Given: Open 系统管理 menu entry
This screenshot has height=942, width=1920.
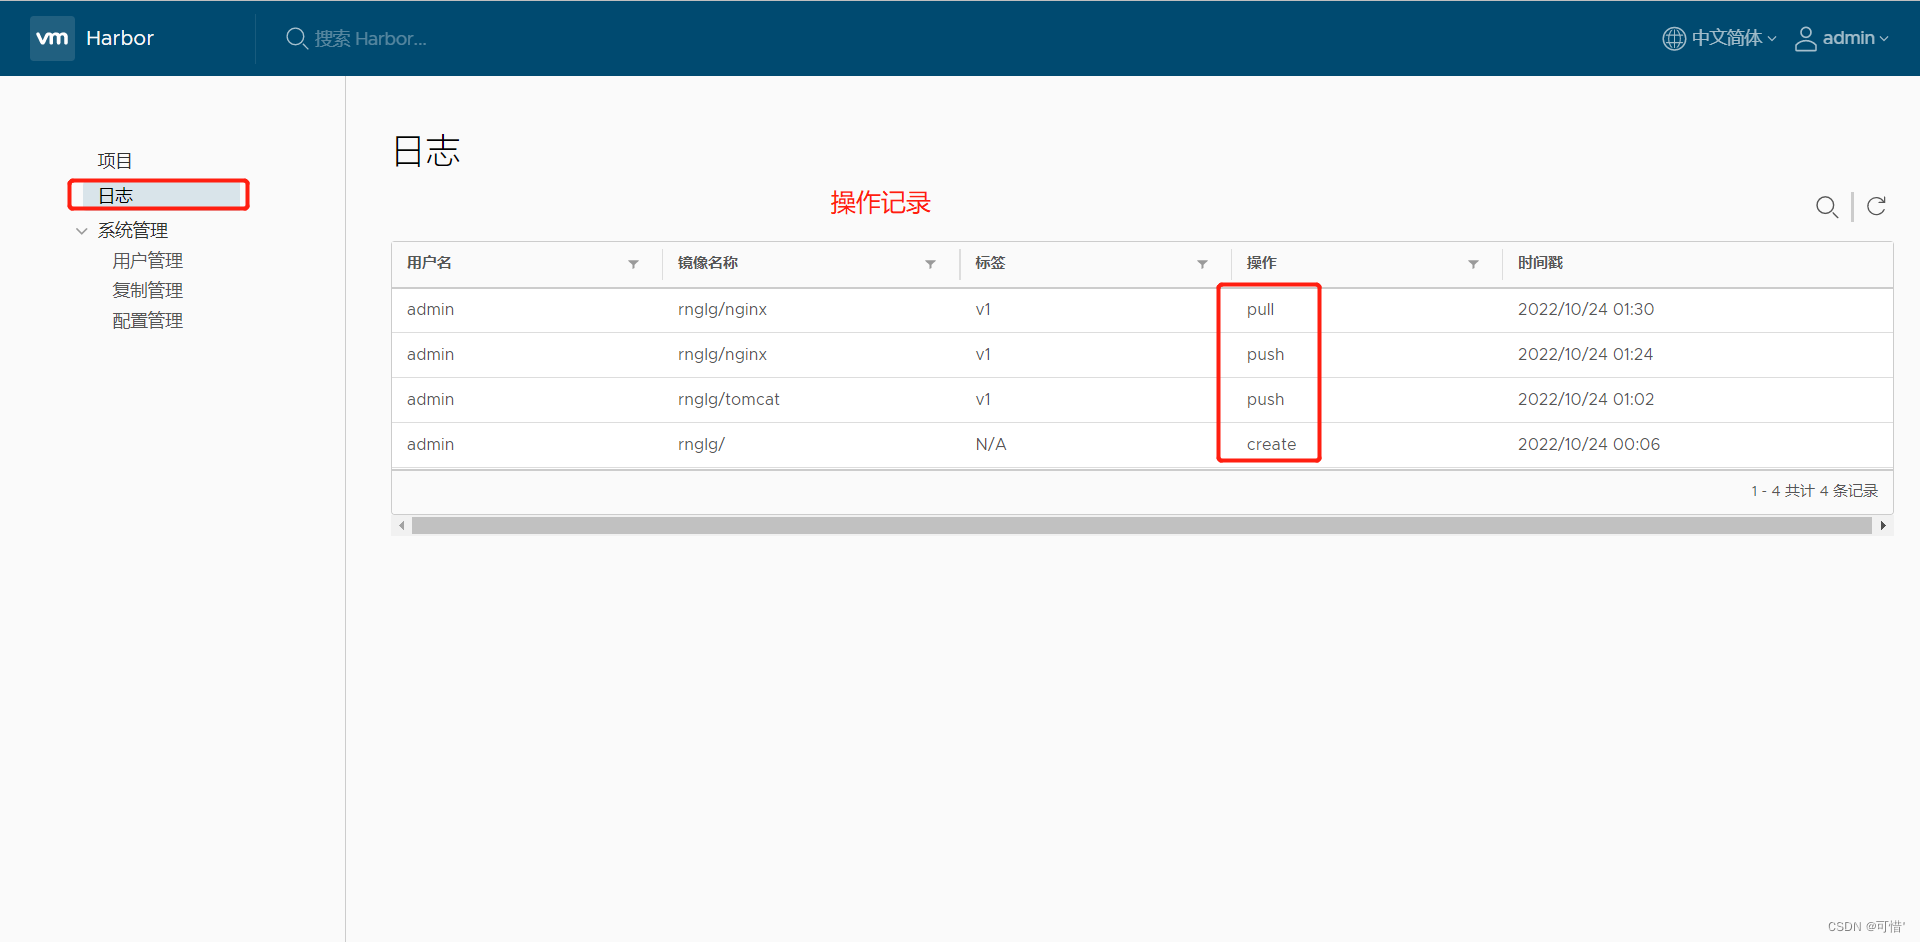Looking at the screenshot, I should coord(133,230).
